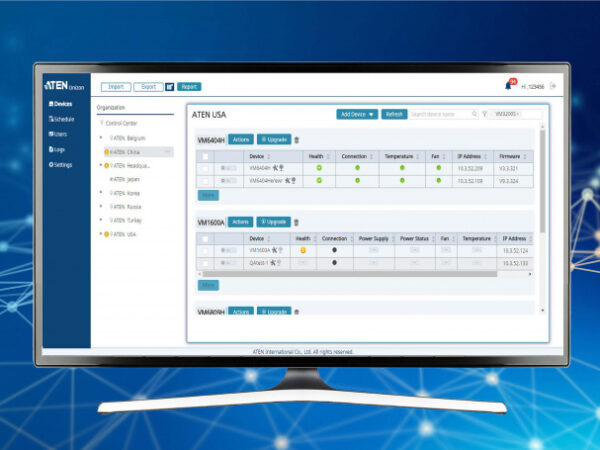Sort the VM6404H table by Firmware
This screenshot has width=600, height=450.
pos(525,157)
